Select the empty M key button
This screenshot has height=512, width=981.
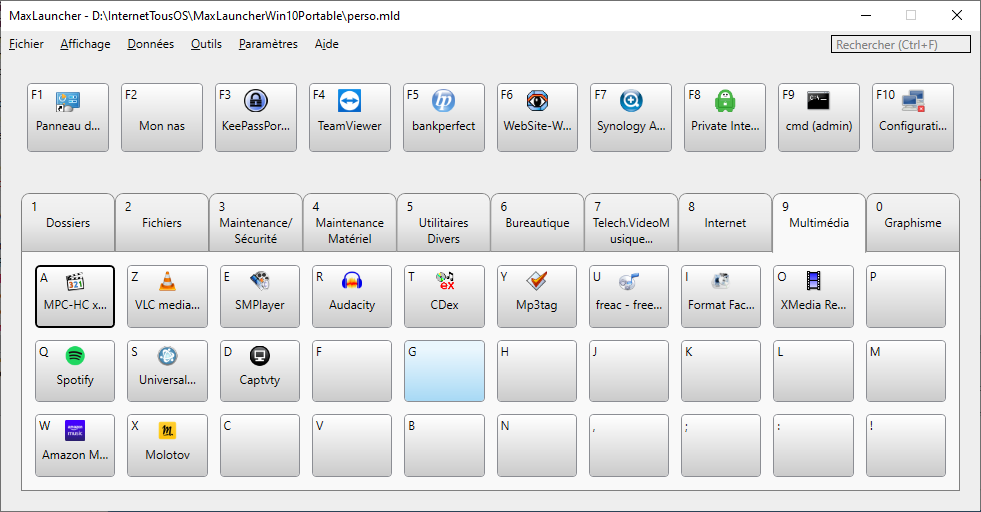[906, 371]
